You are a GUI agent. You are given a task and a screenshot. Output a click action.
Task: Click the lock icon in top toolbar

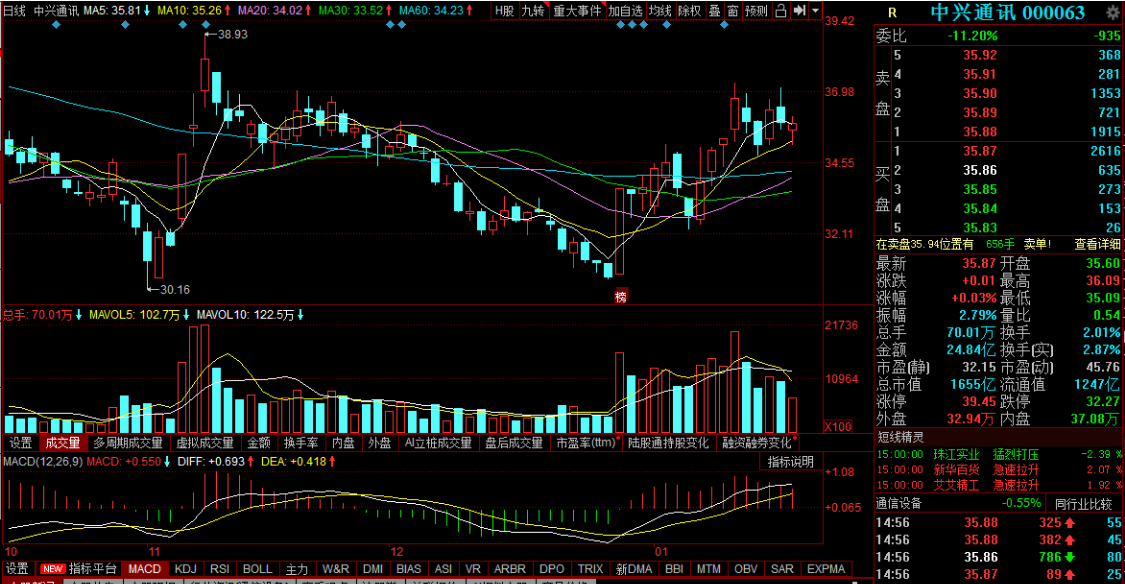(x=780, y=11)
